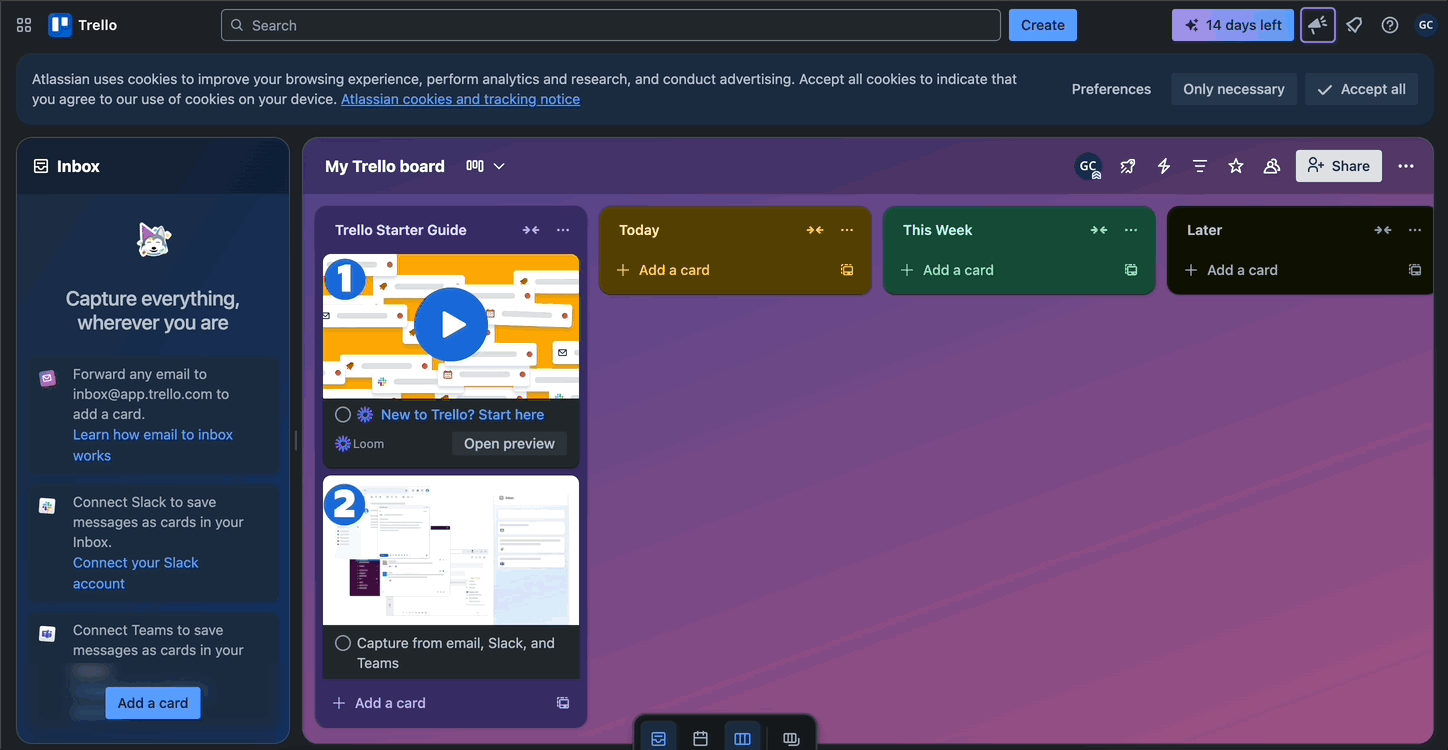
Task: Open Switch boards icon in bottom bar
Action: (x=791, y=738)
